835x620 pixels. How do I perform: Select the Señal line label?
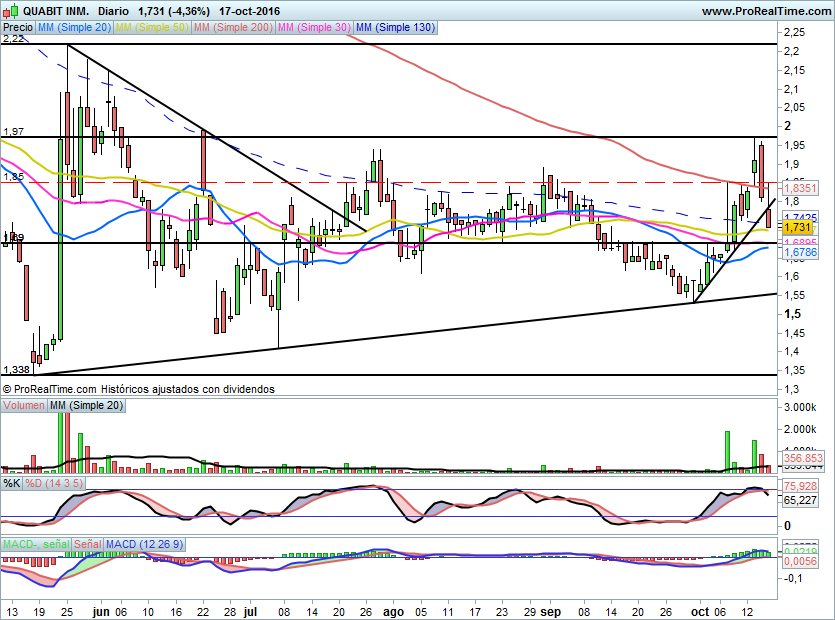(x=88, y=543)
